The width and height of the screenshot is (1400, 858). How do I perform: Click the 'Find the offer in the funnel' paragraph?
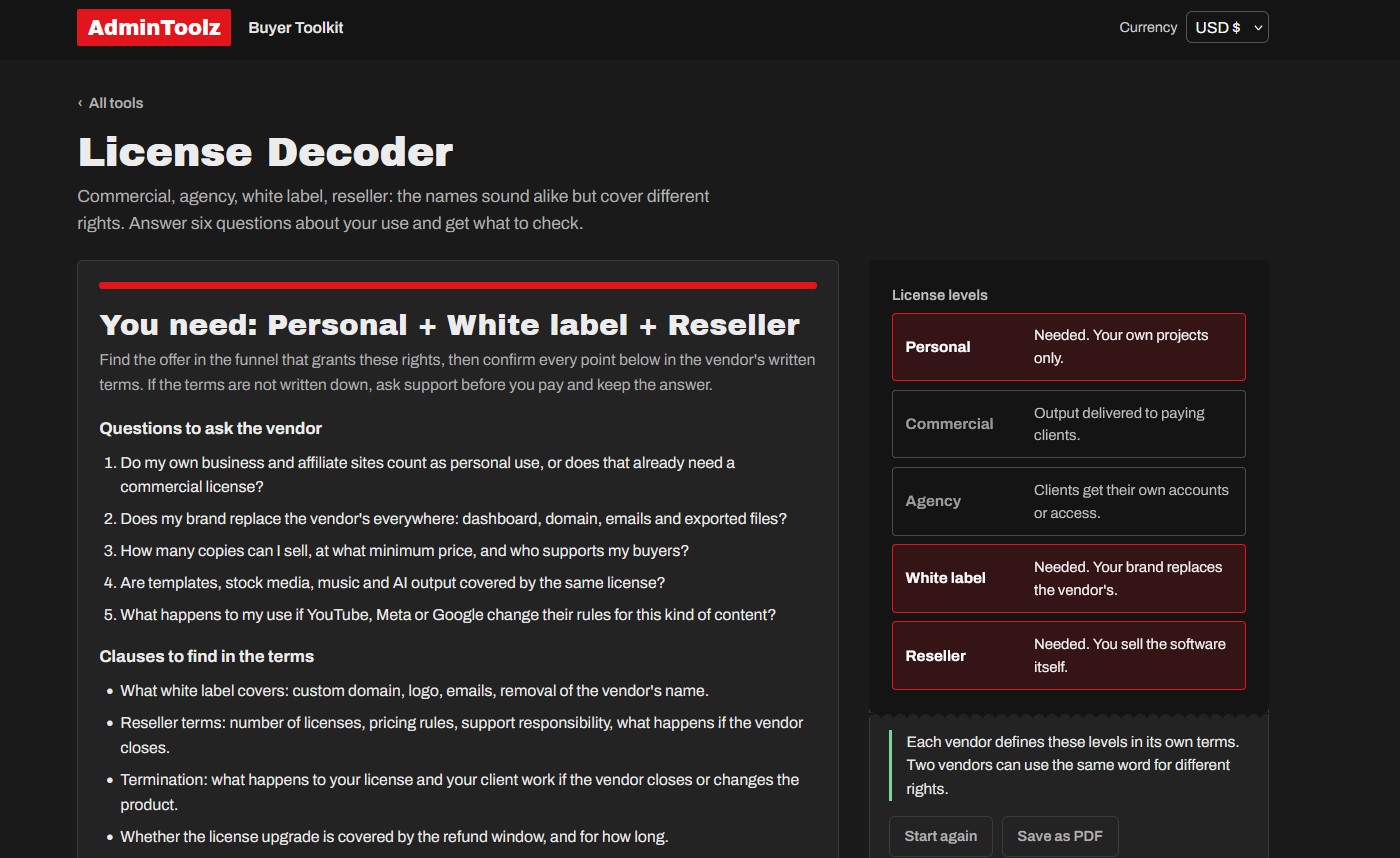(457, 372)
